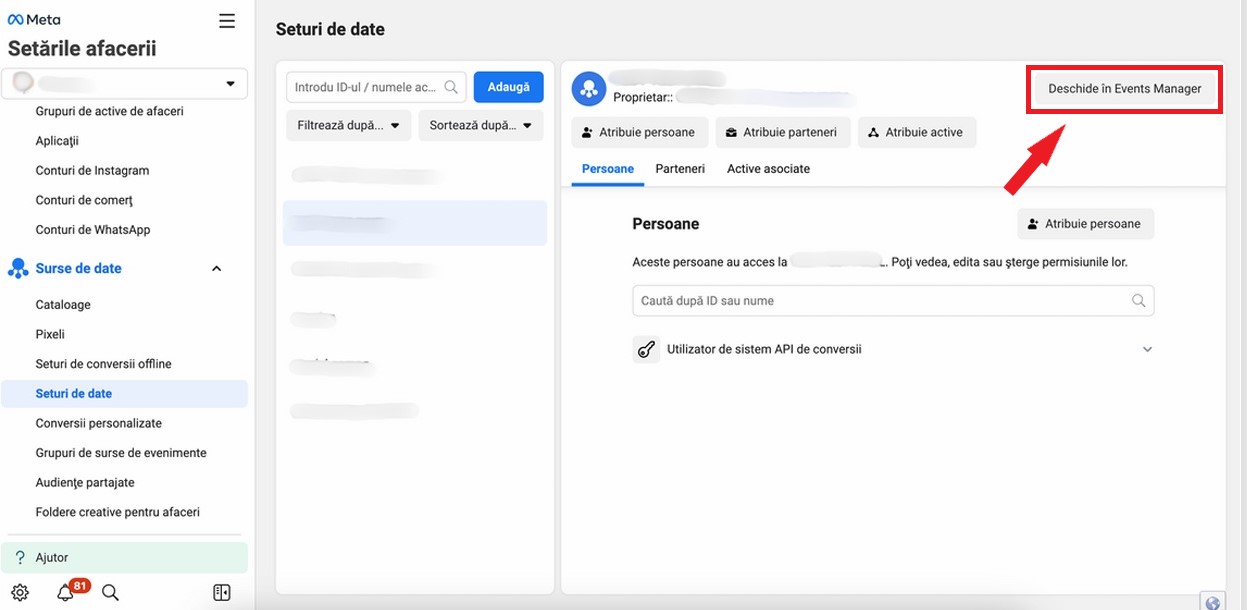
Task: Click the Meta logo
Action: coord(34,20)
